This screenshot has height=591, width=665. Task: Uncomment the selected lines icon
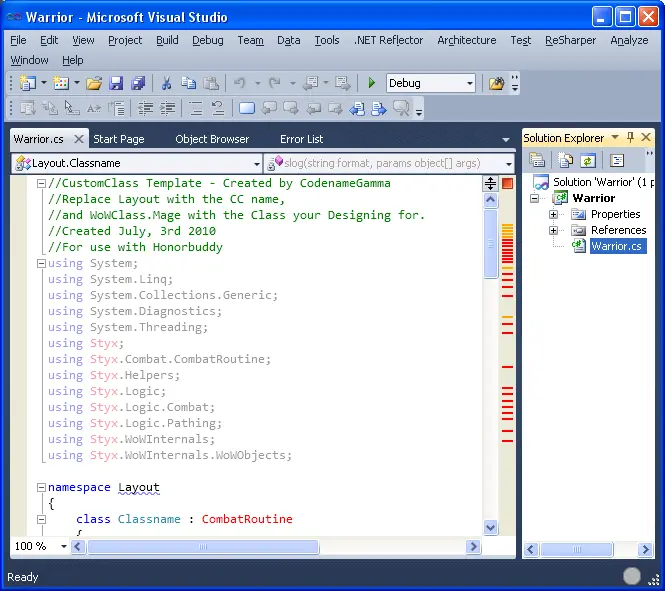[x=218, y=109]
